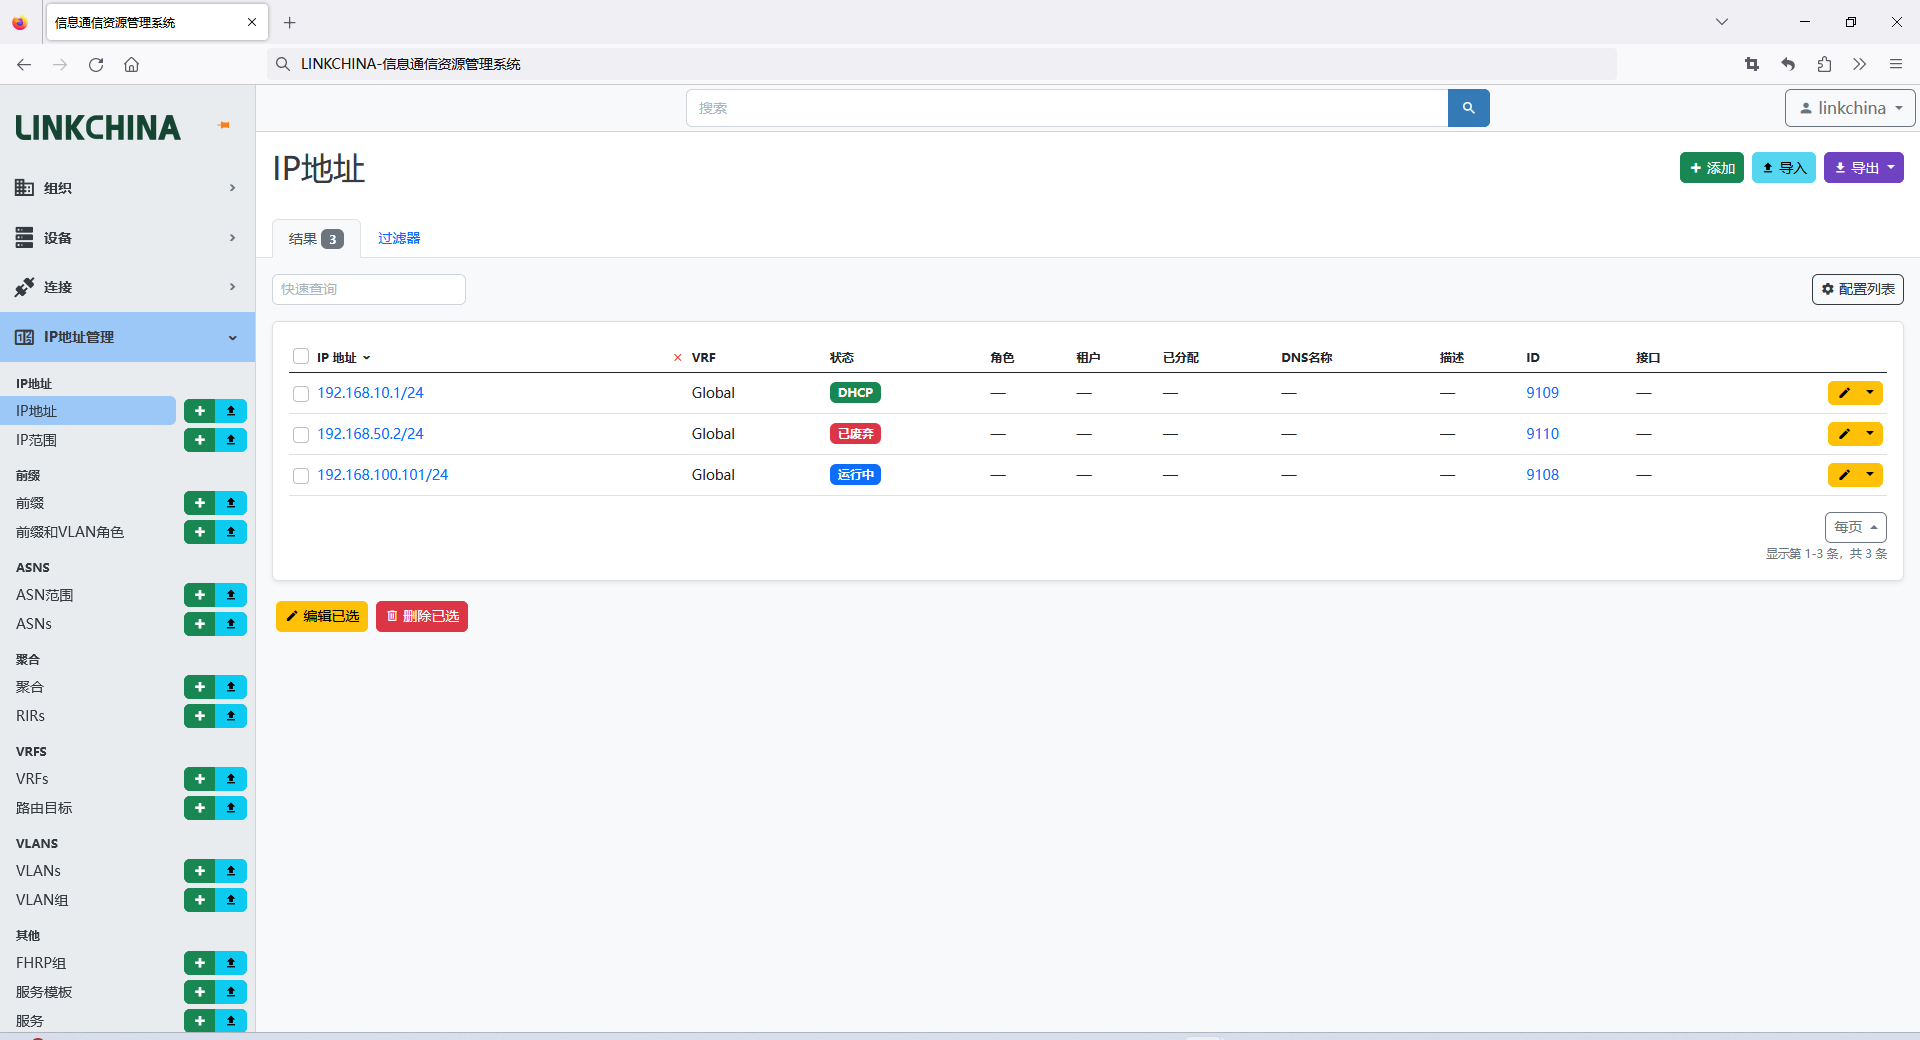This screenshot has width=1920, height=1040.
Task: Sort by the IP 地址 column header
Action: pos(337,358)
